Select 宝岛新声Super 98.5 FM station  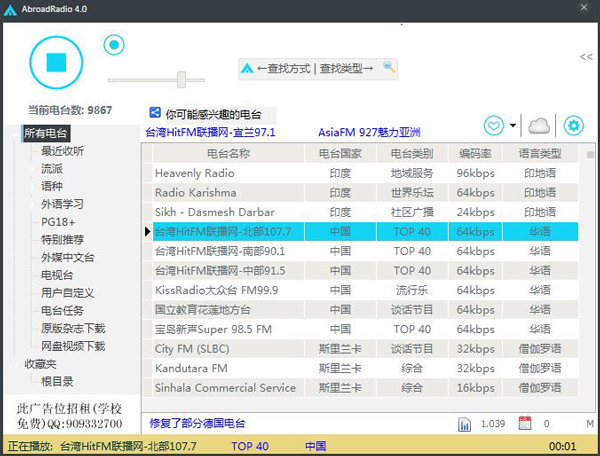click(360, 329)
